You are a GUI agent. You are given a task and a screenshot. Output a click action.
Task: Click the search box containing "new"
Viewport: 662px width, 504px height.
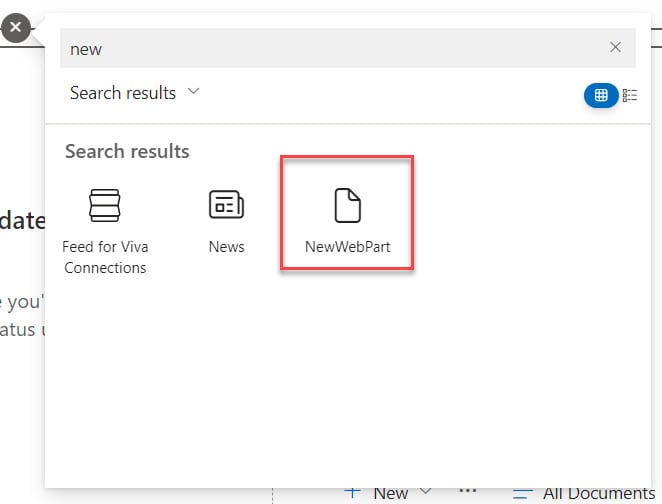click(347, 48)
